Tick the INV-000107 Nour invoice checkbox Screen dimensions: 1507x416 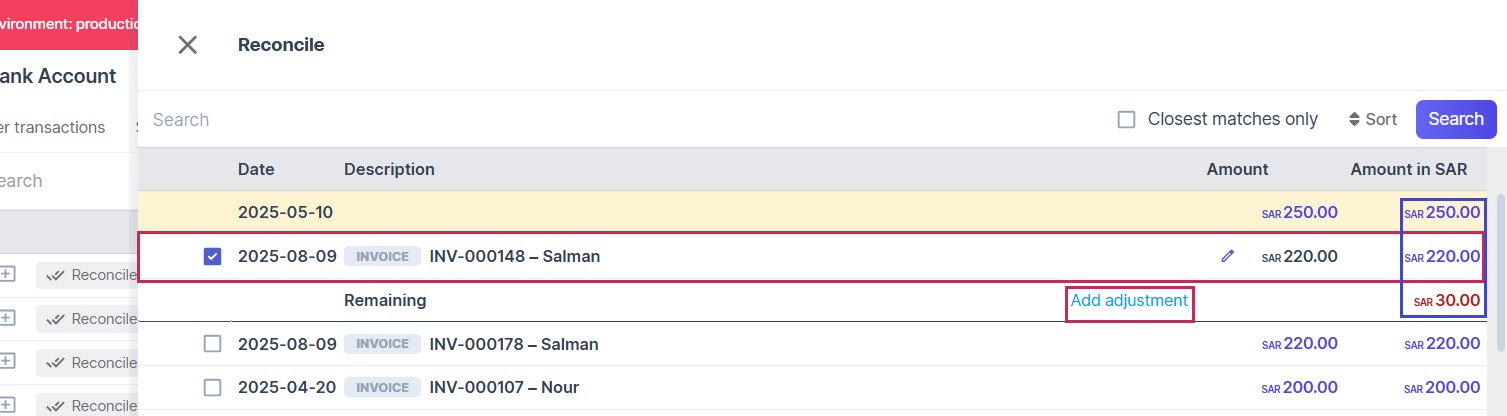pos(212,388)
